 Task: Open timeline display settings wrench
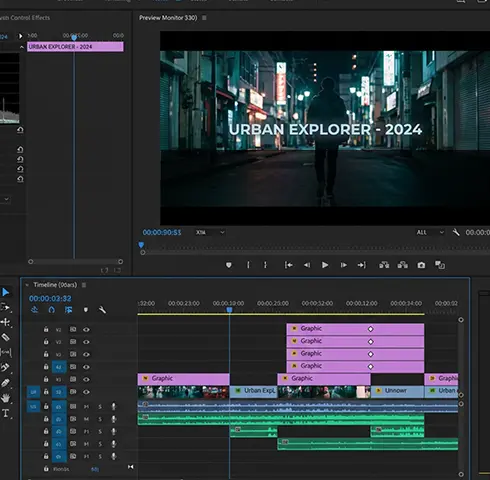pyautogui.click(x=102, y=310)
